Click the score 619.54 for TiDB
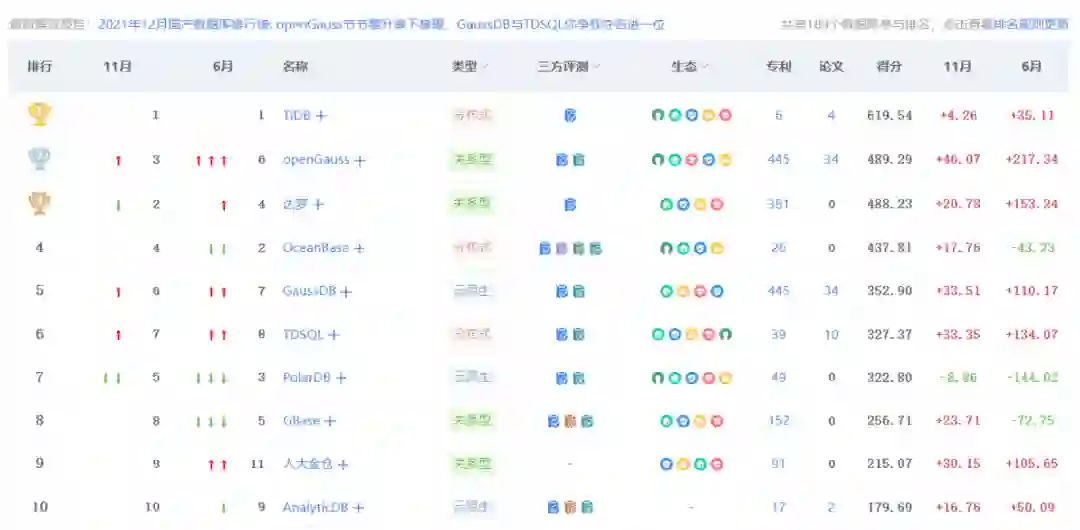Screen dimensions: 1080x530 [889, 116]
